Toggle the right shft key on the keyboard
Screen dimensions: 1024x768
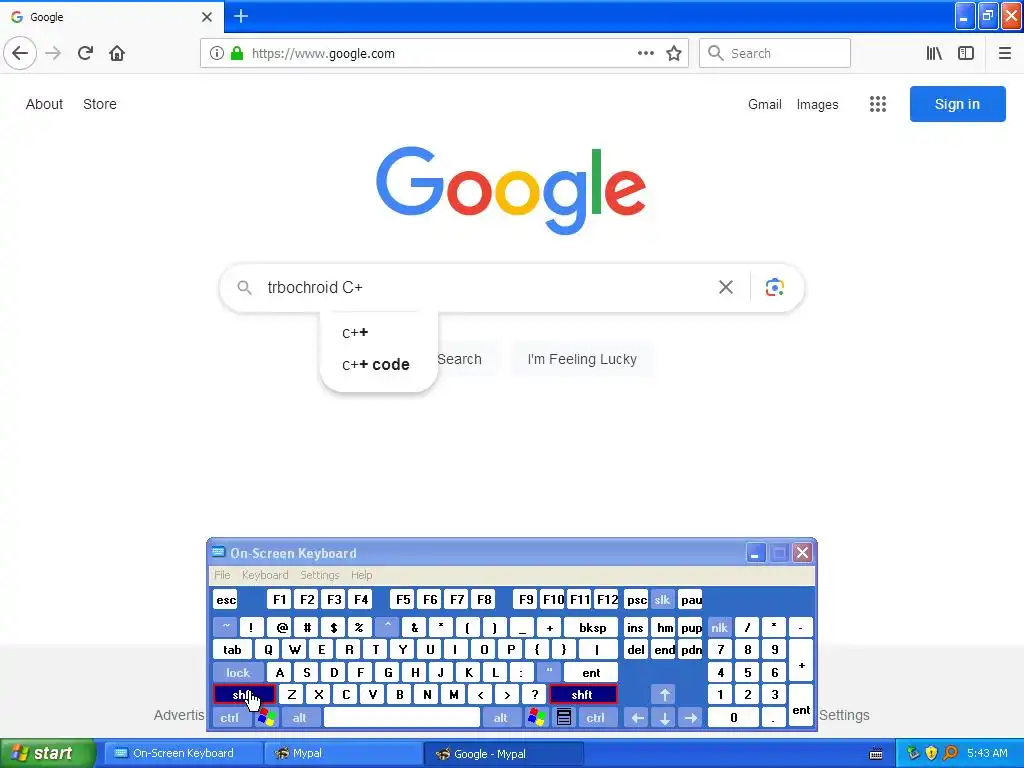point(583,695)
